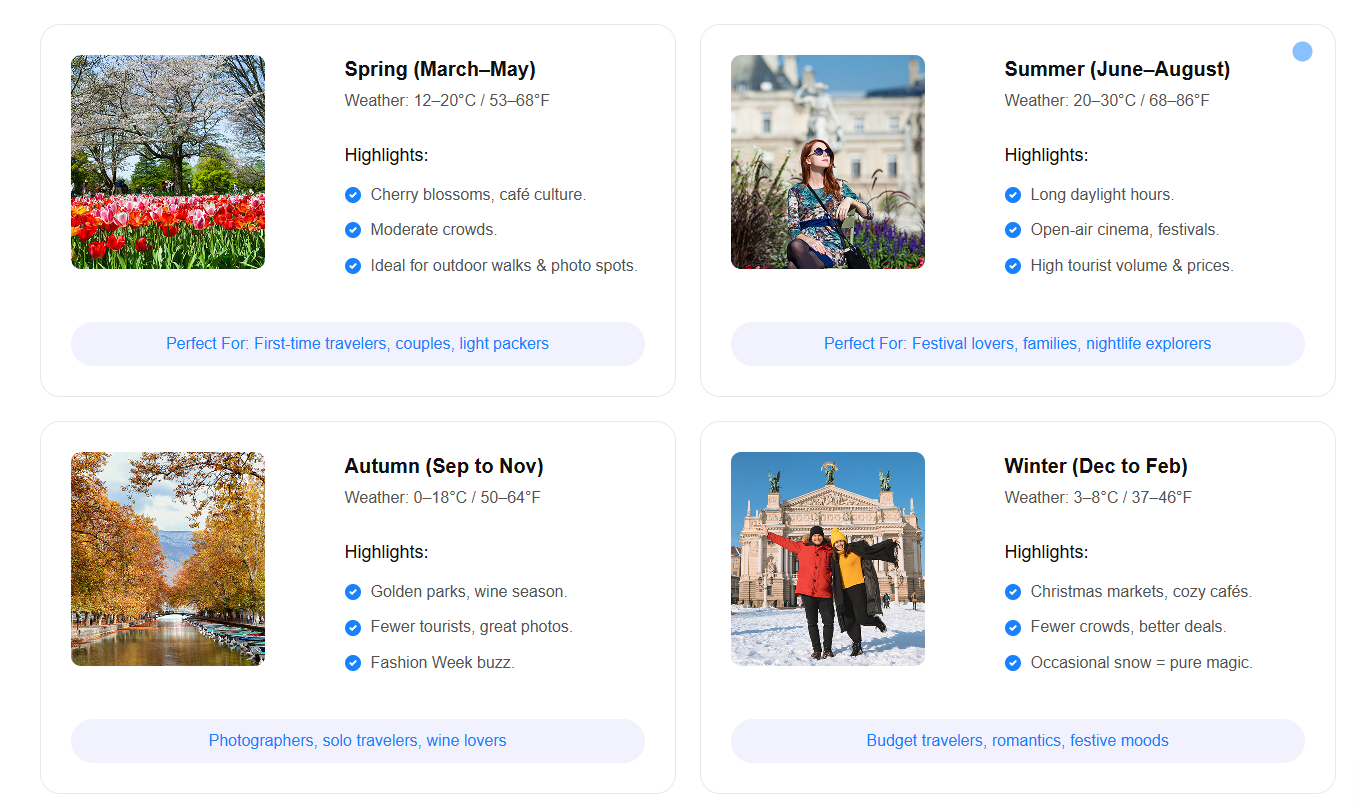Select the Winter (Dec to Feb) heading
1361x810 pixels.
(1096, 466)
